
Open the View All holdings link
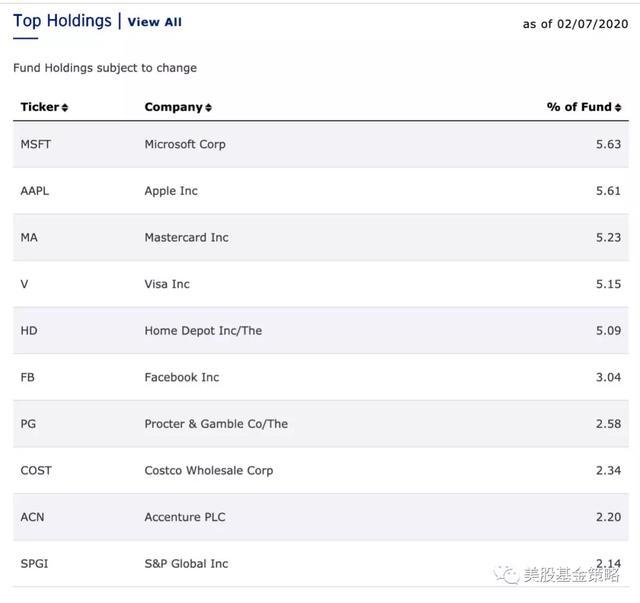pos(155,22)
